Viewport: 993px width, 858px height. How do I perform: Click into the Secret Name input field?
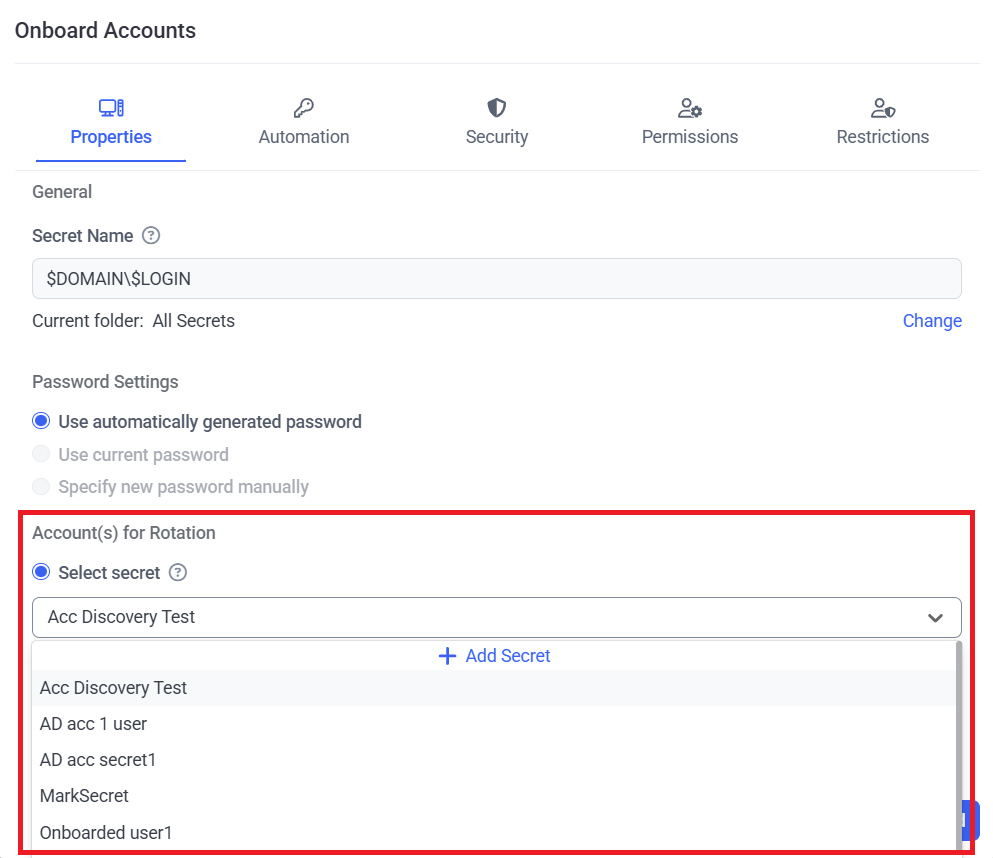[x=496, y=279]
